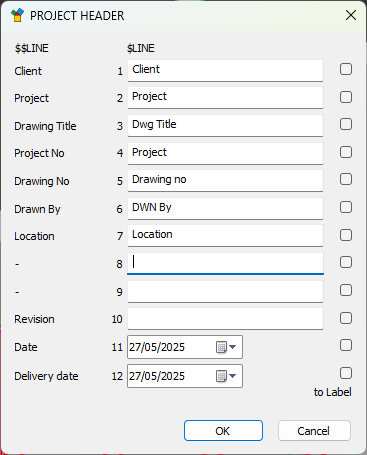Focus the empty line 9 field
The width and height of the screenshot is (367, 455).
click(x=225, y=291)
